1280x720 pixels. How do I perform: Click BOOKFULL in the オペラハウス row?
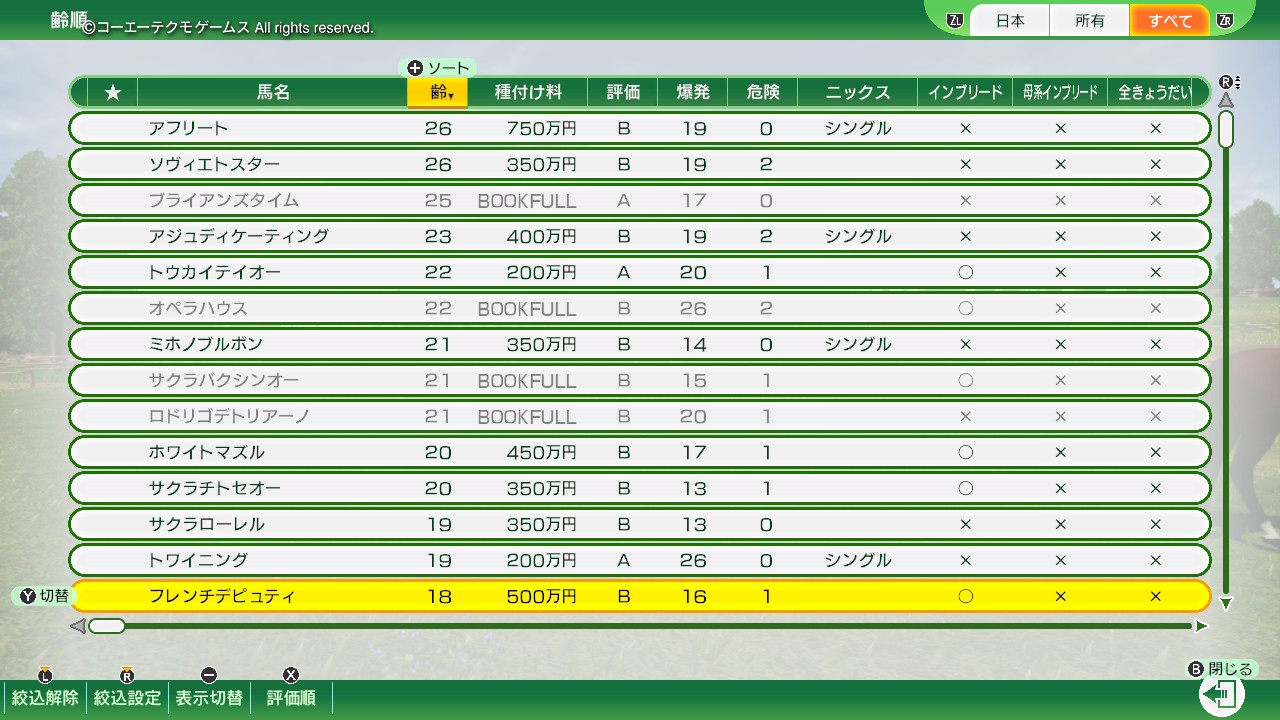coord(527,309)
